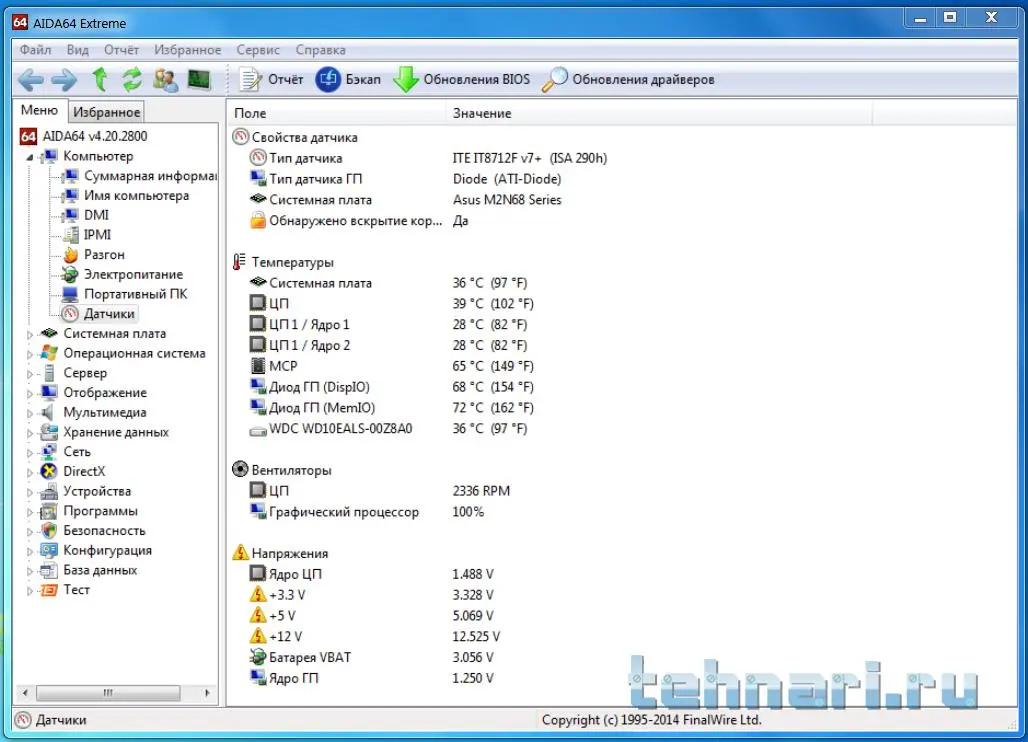The height and width of the screenshot is (742, 1028).
Task: Open the Справка menu
Action: [321, 50]
